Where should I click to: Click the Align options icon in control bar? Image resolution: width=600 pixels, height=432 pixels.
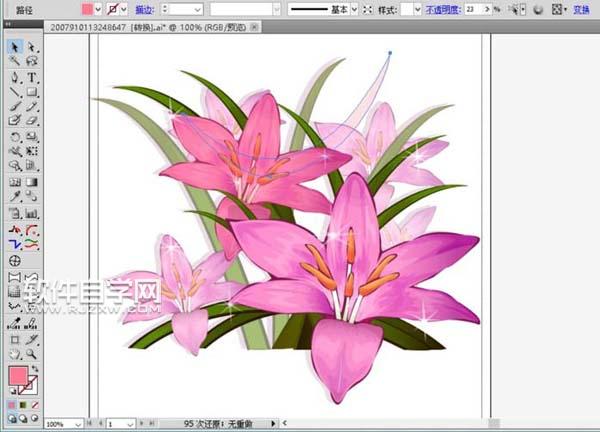pyautogui.click(x=559, y=10)
